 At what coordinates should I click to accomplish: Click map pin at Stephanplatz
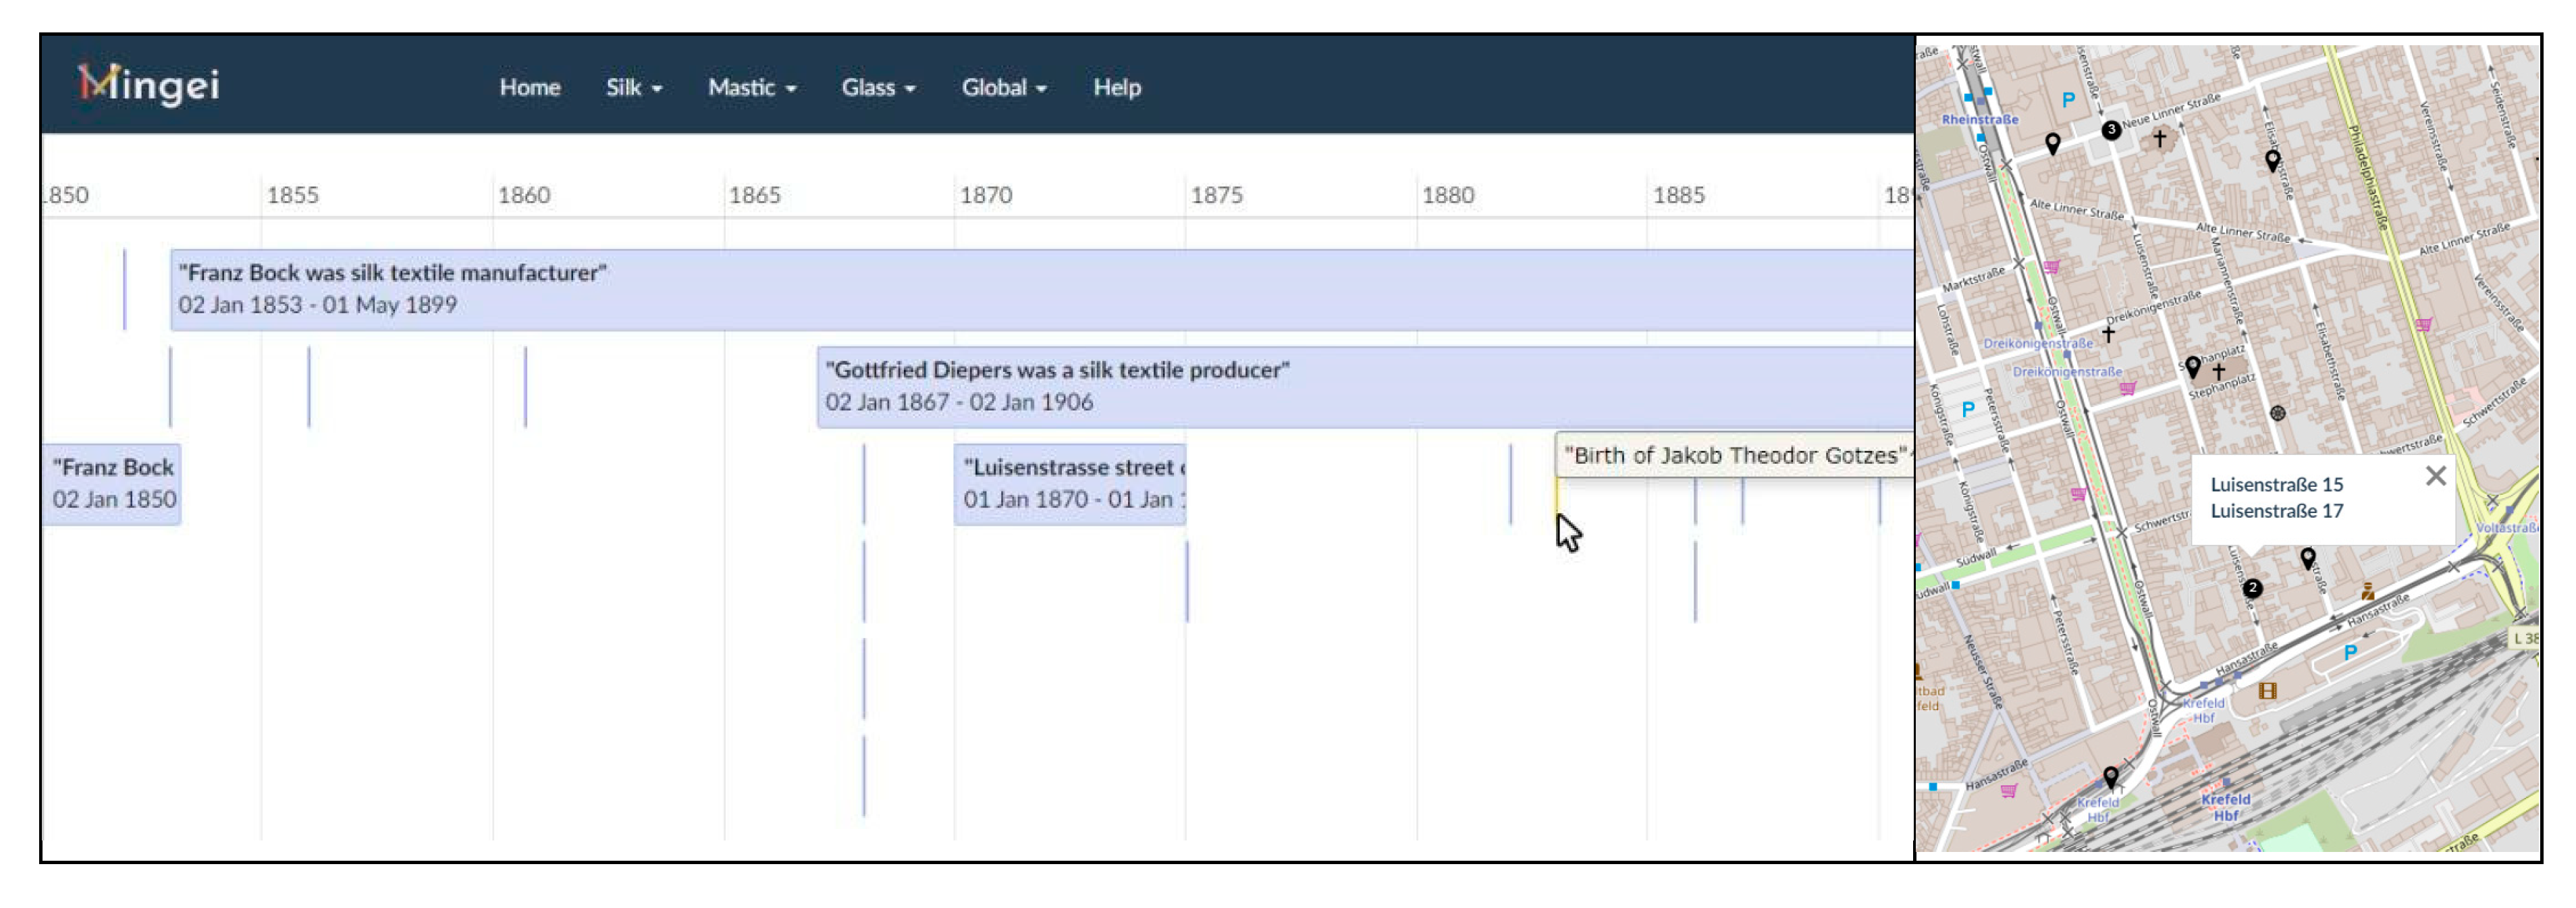2192,366
